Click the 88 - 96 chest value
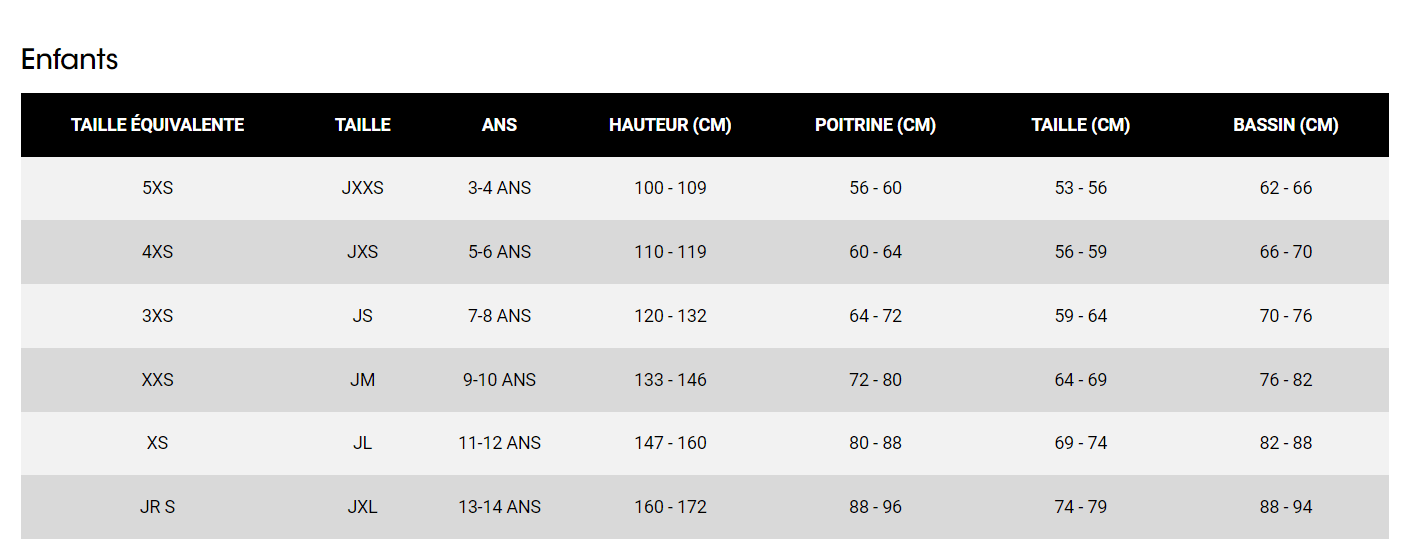1412x555 pixels. pos(875,507)
